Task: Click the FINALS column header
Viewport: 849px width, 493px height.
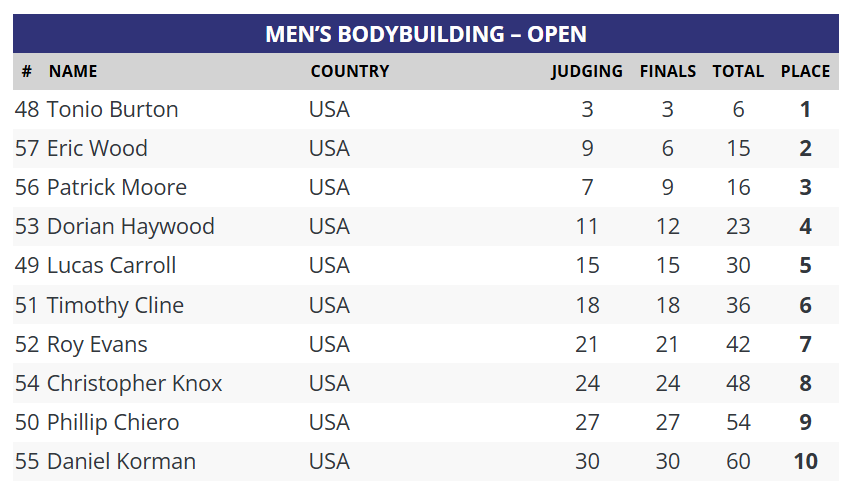Action: [668, 71]
